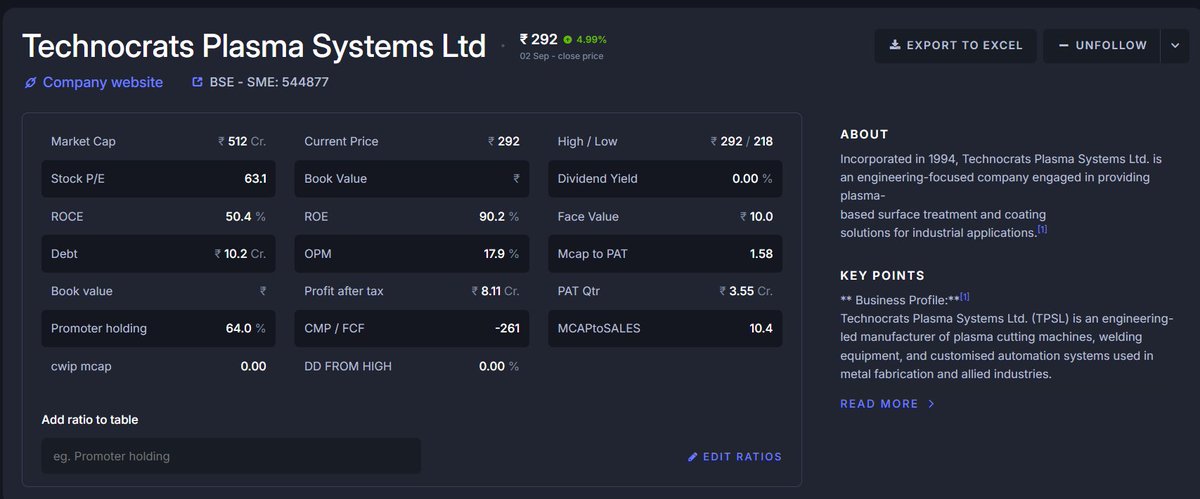Open BSE - SME: 544877 link
The height and width of the screenshot is (499, 1200).
259,82
